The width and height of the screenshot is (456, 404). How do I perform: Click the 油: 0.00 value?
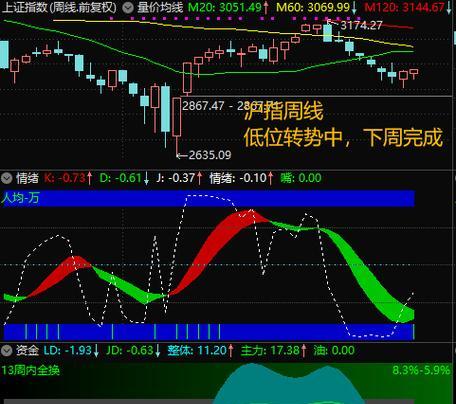click(334, 350)
